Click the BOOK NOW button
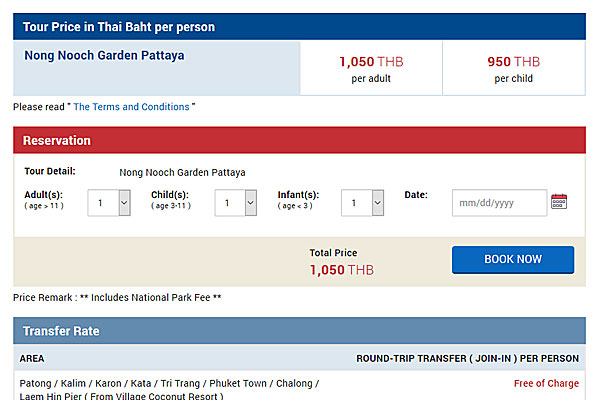The width and height of the screenshot is (600, 400). 513,260
